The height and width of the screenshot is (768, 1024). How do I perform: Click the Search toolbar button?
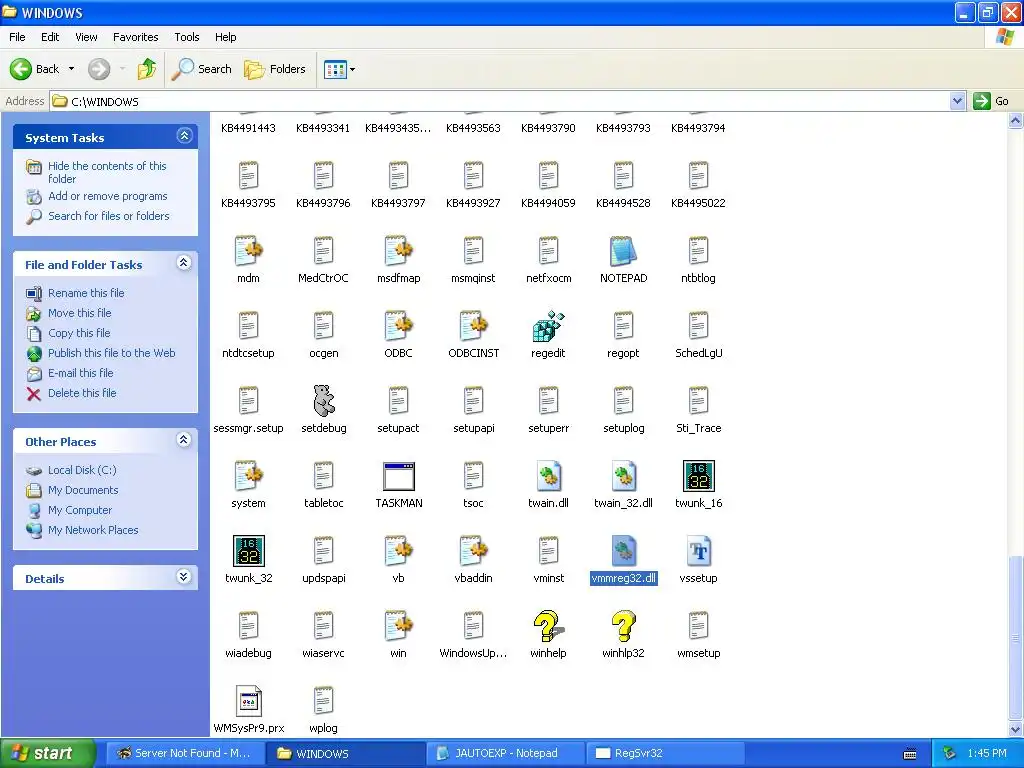tap(202, 69)
